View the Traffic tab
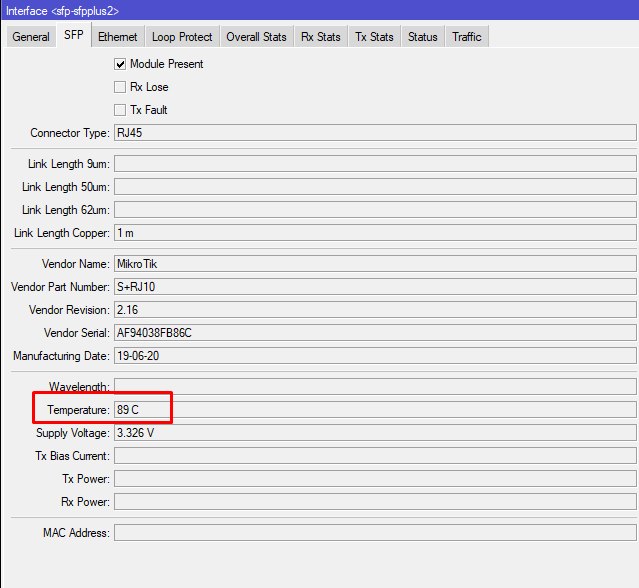Image resolution: width=639 pixels, height=588 pixels. (x=467, y=37)
